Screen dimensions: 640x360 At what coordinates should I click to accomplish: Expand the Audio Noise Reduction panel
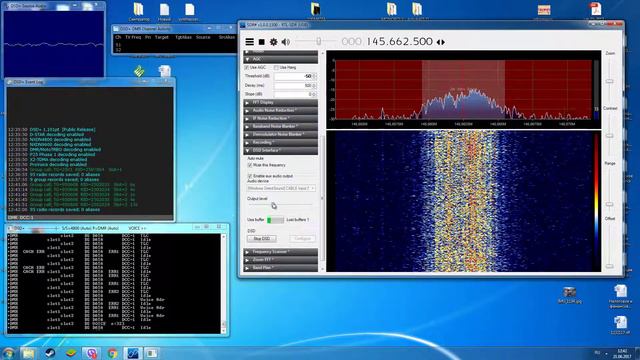pos(280,110)
